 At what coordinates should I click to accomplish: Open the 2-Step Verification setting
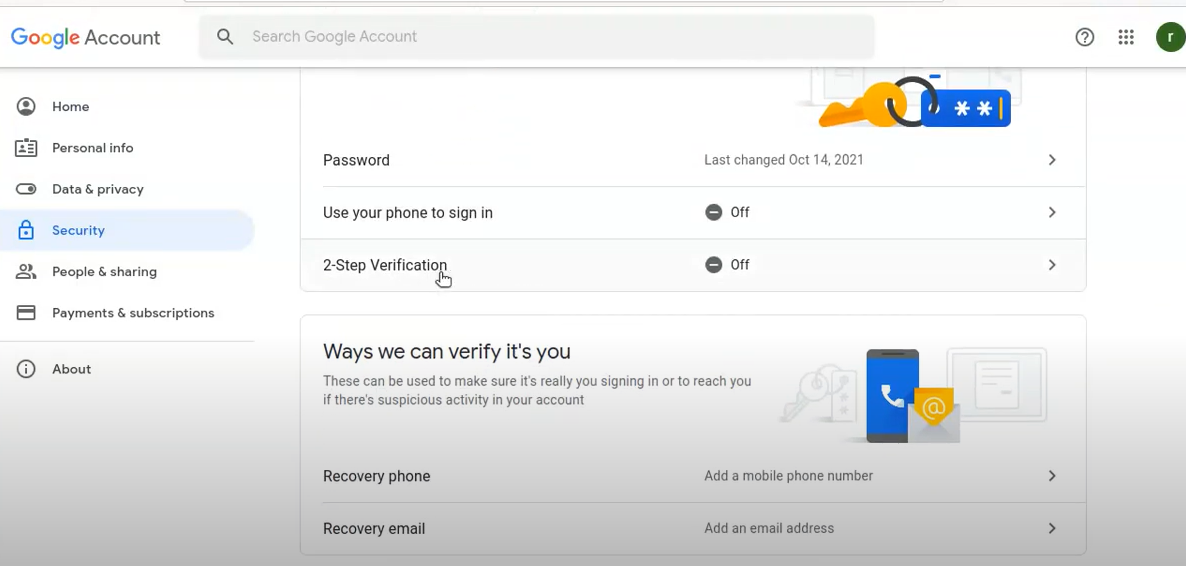[693, 265]
